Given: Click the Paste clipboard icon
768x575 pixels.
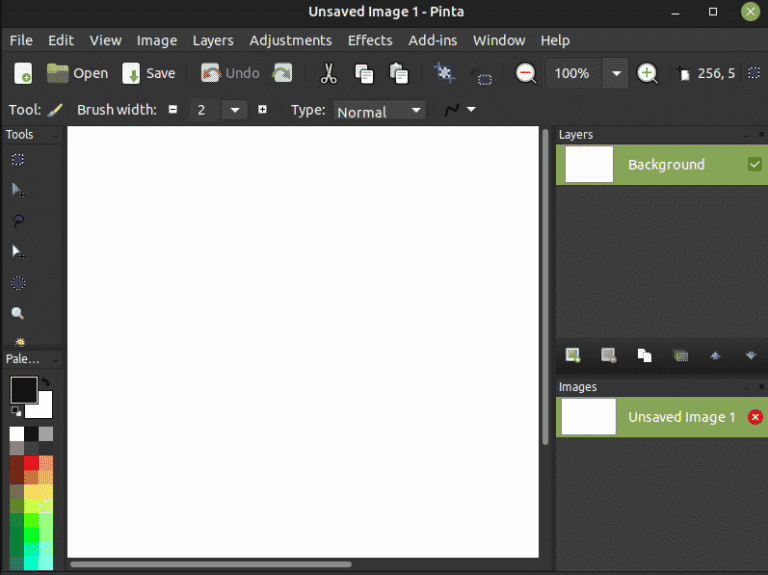Looking at the screenshot, I should point(399,73).
